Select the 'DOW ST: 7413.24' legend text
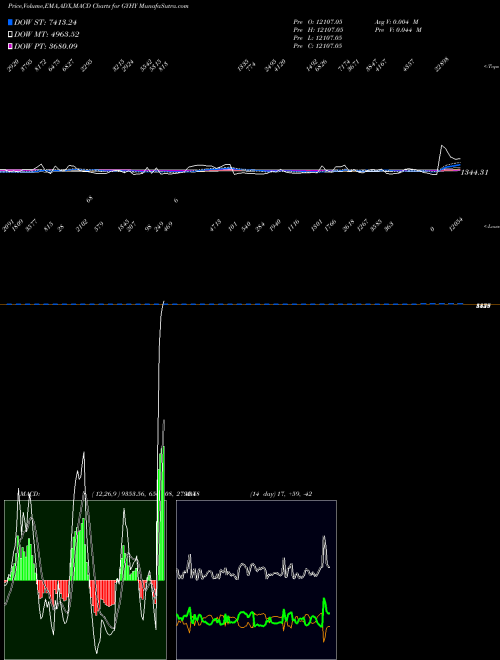The height and width of the screenshot is (660, 500). click(45, 22)
